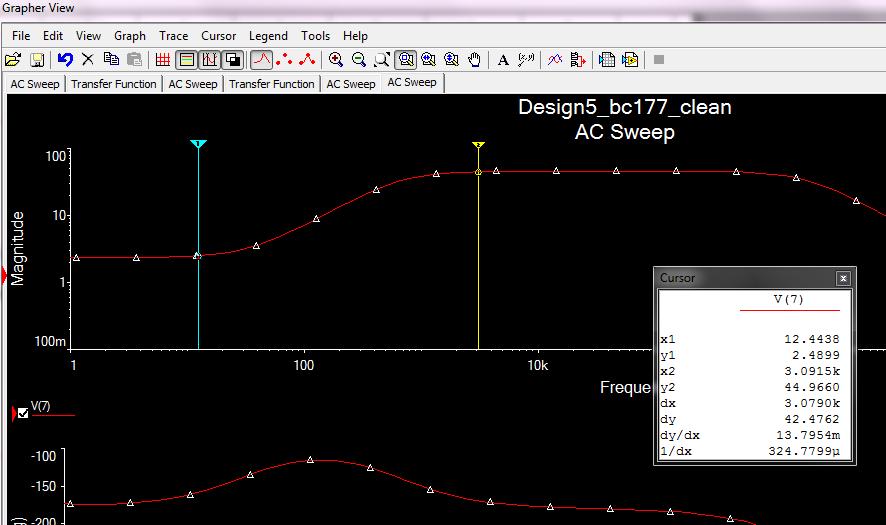Screen dimensions: 886x525
Task: Click the export trace arrow icon
Action: (577, 59)
